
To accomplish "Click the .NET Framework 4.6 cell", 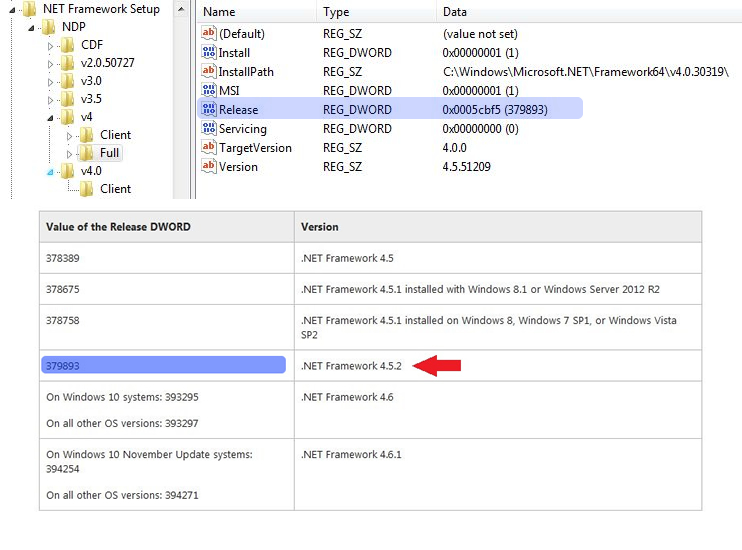I will pos(498,410).
